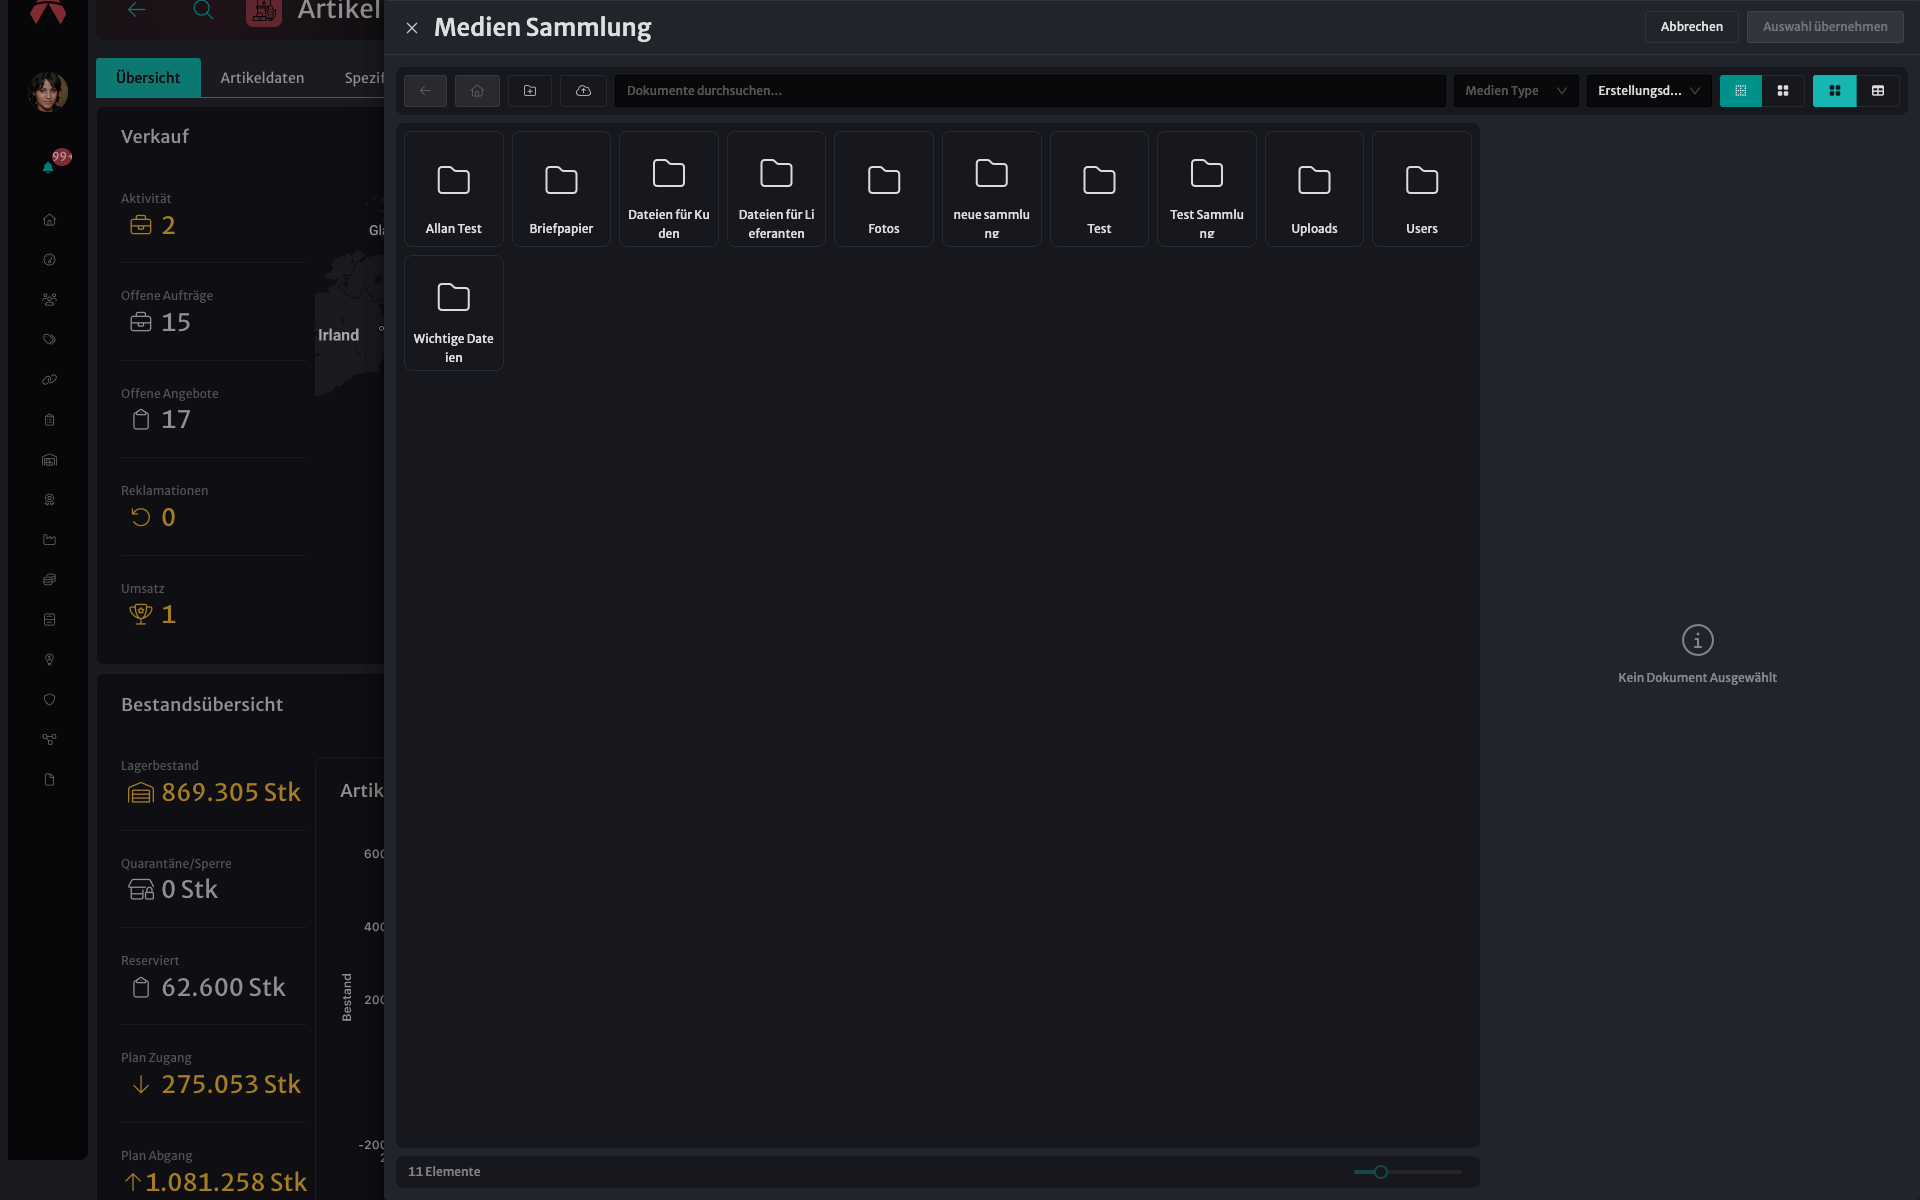
Task: Open the Fotos folder
Action: (884, 189)
